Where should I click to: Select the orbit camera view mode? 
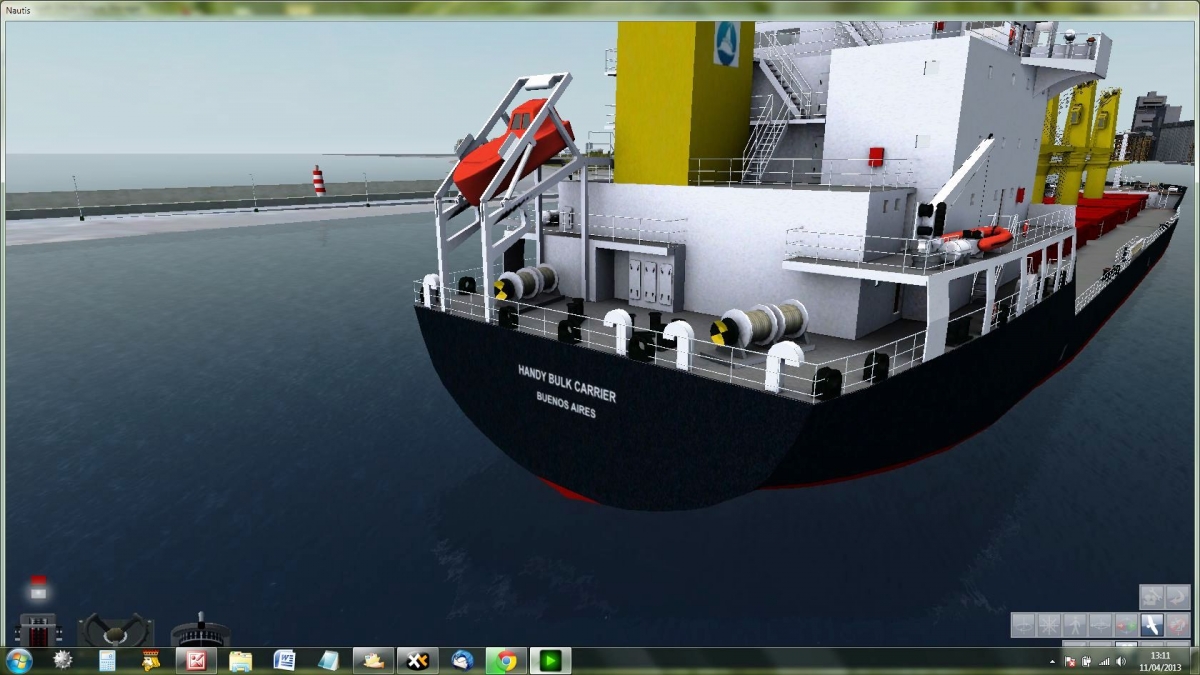coord(1024,625)
